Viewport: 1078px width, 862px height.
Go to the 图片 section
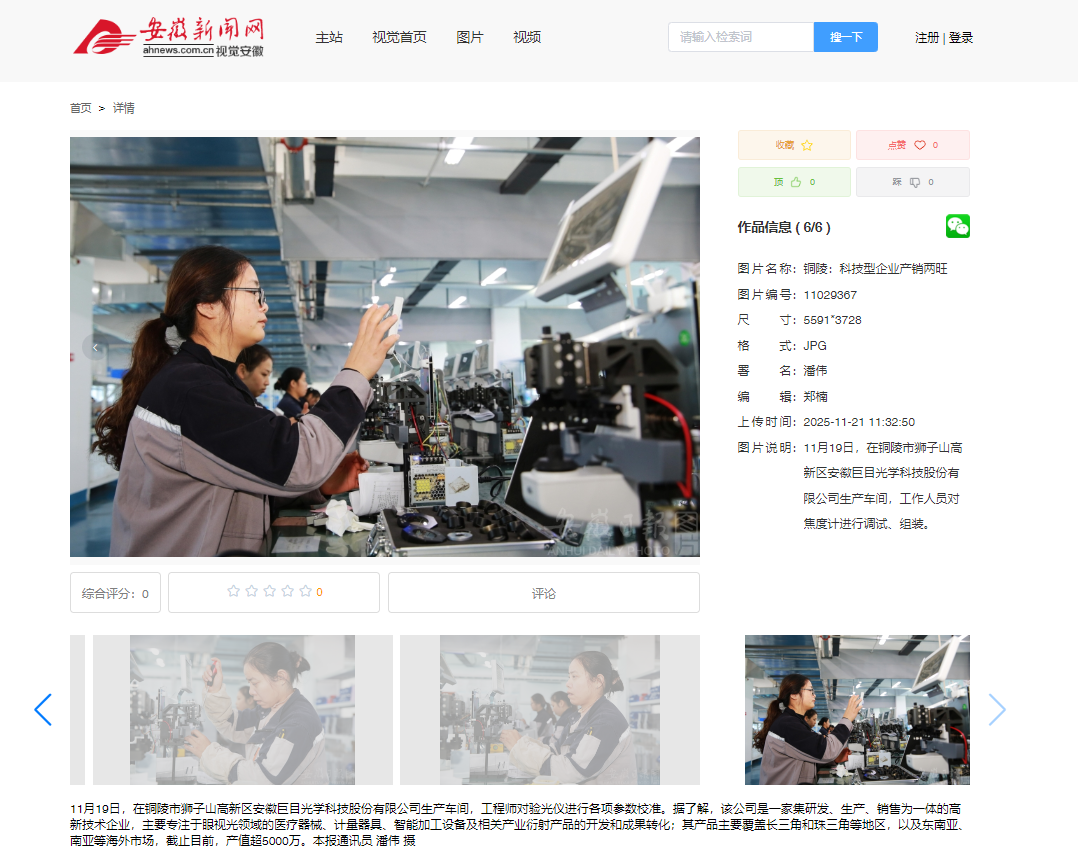[x=469, y=37]
